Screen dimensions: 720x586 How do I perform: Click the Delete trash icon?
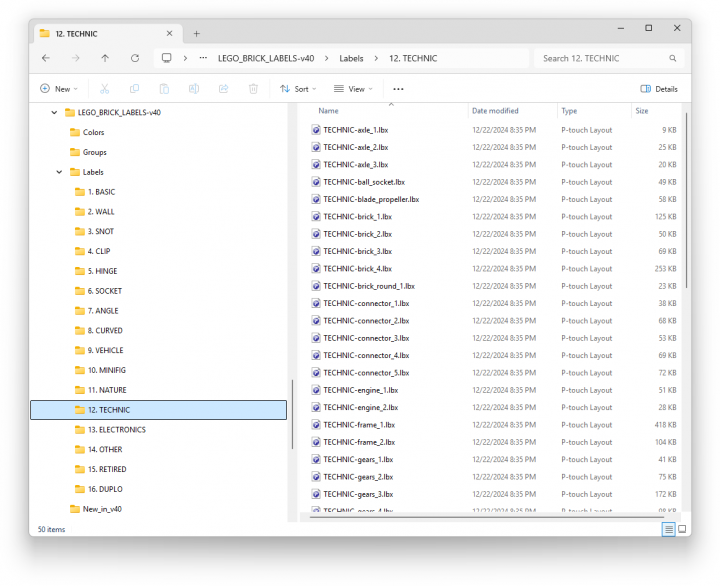(253, 89)
